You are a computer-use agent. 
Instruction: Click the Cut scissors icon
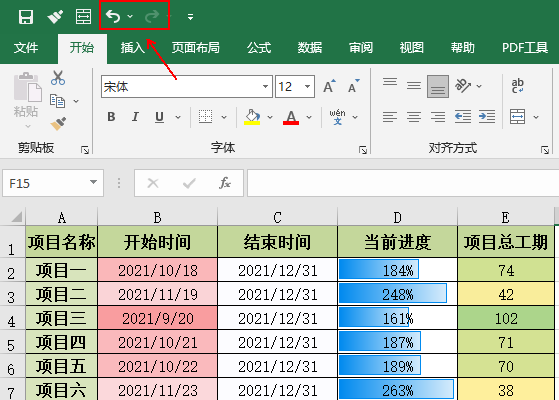tap(58, 77)
